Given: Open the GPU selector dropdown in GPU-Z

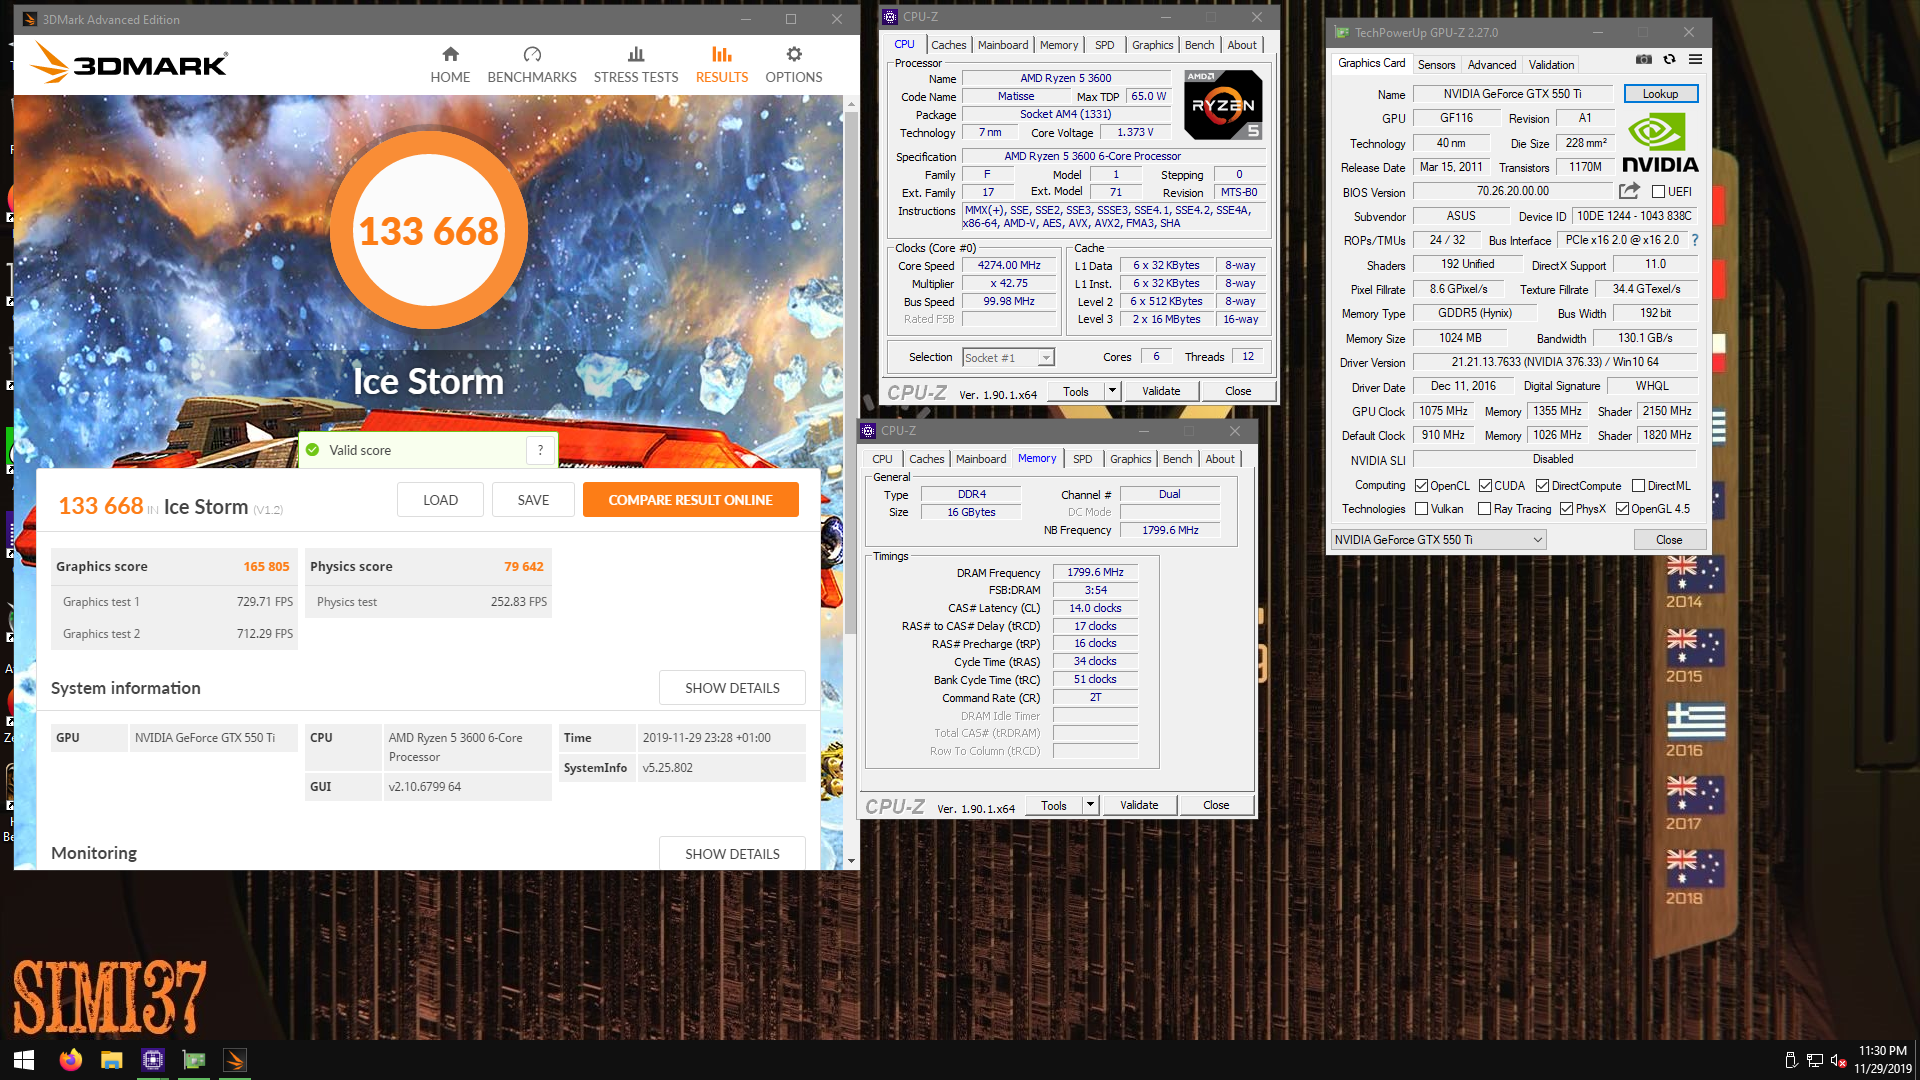Looking at the screenshot, I should pos(1438,540).
